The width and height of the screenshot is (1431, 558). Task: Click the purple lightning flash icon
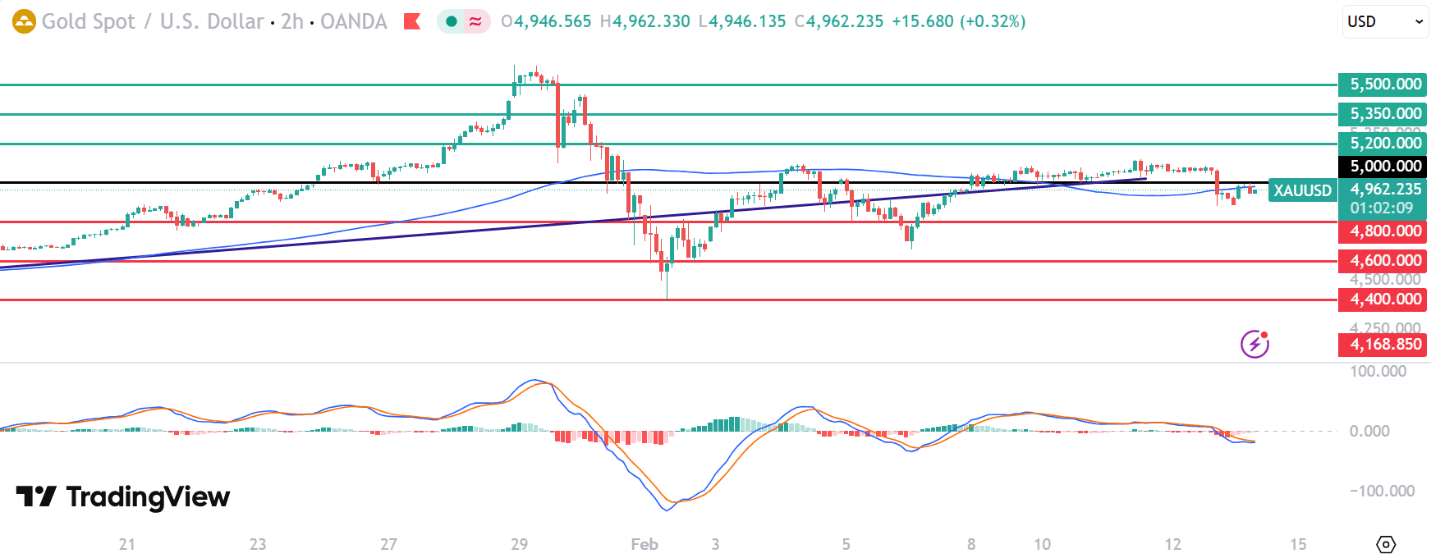point(1255,345)
